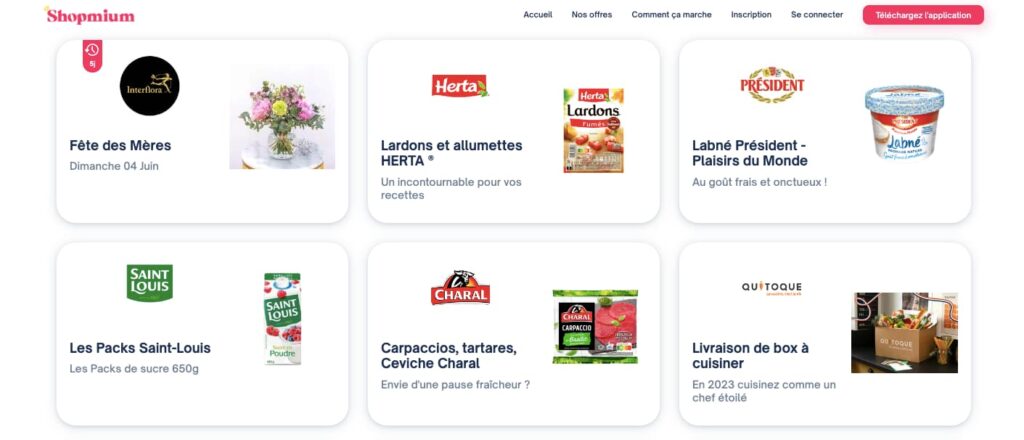Select the Saint Louis sugar carton image

click(x=282, y=319)
